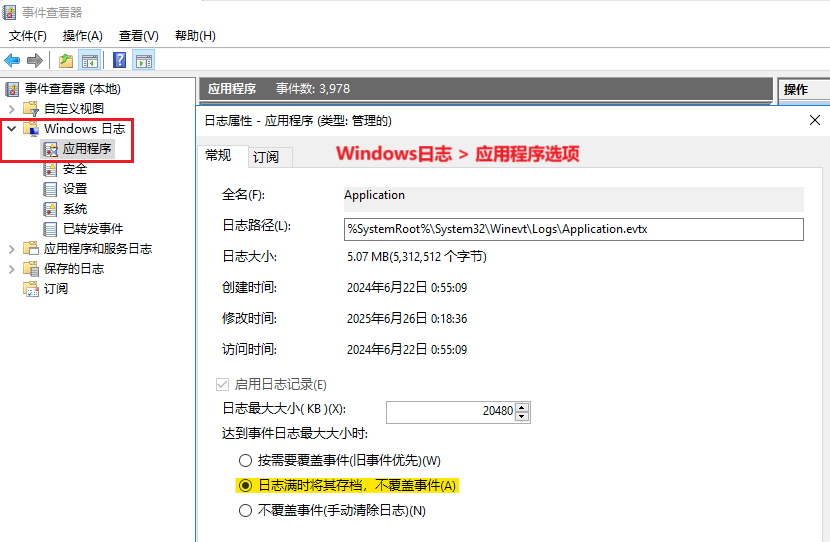The width and height of the screenshot is (830, 542).
Task: Click the 事件查看器 (本地) root node icon
Action: coord(12,89)
